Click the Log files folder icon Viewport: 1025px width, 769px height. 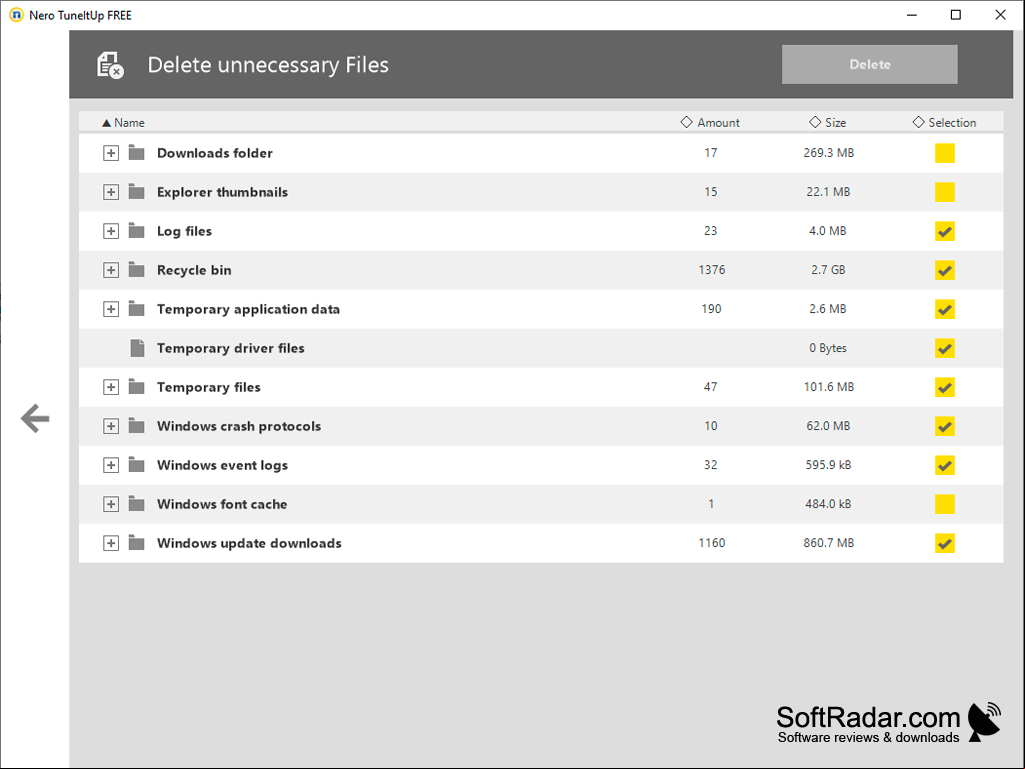[x=137, y=231]
